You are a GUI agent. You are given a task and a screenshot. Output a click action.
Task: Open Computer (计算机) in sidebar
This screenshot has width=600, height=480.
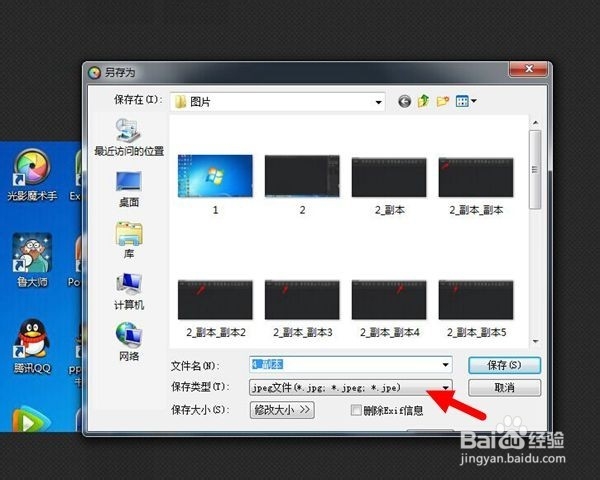click(129, 292)
